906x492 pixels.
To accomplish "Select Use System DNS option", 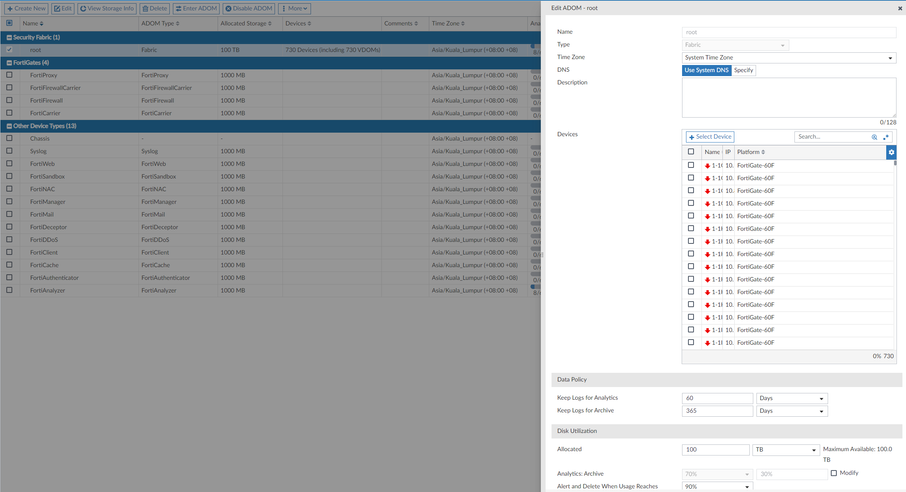I will (707, 71).
